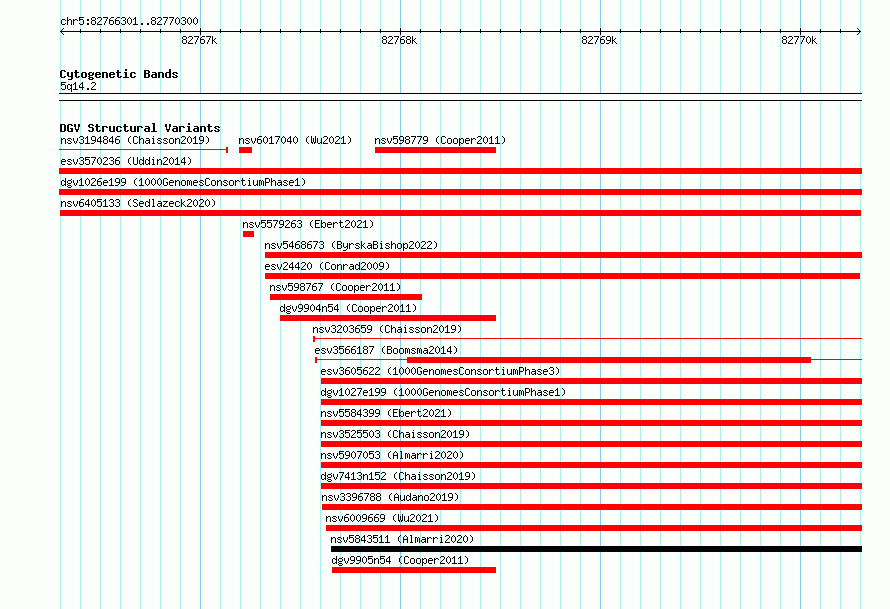
Task: Select the red bar under dgv9904n54
Action: tap(388, 318)
